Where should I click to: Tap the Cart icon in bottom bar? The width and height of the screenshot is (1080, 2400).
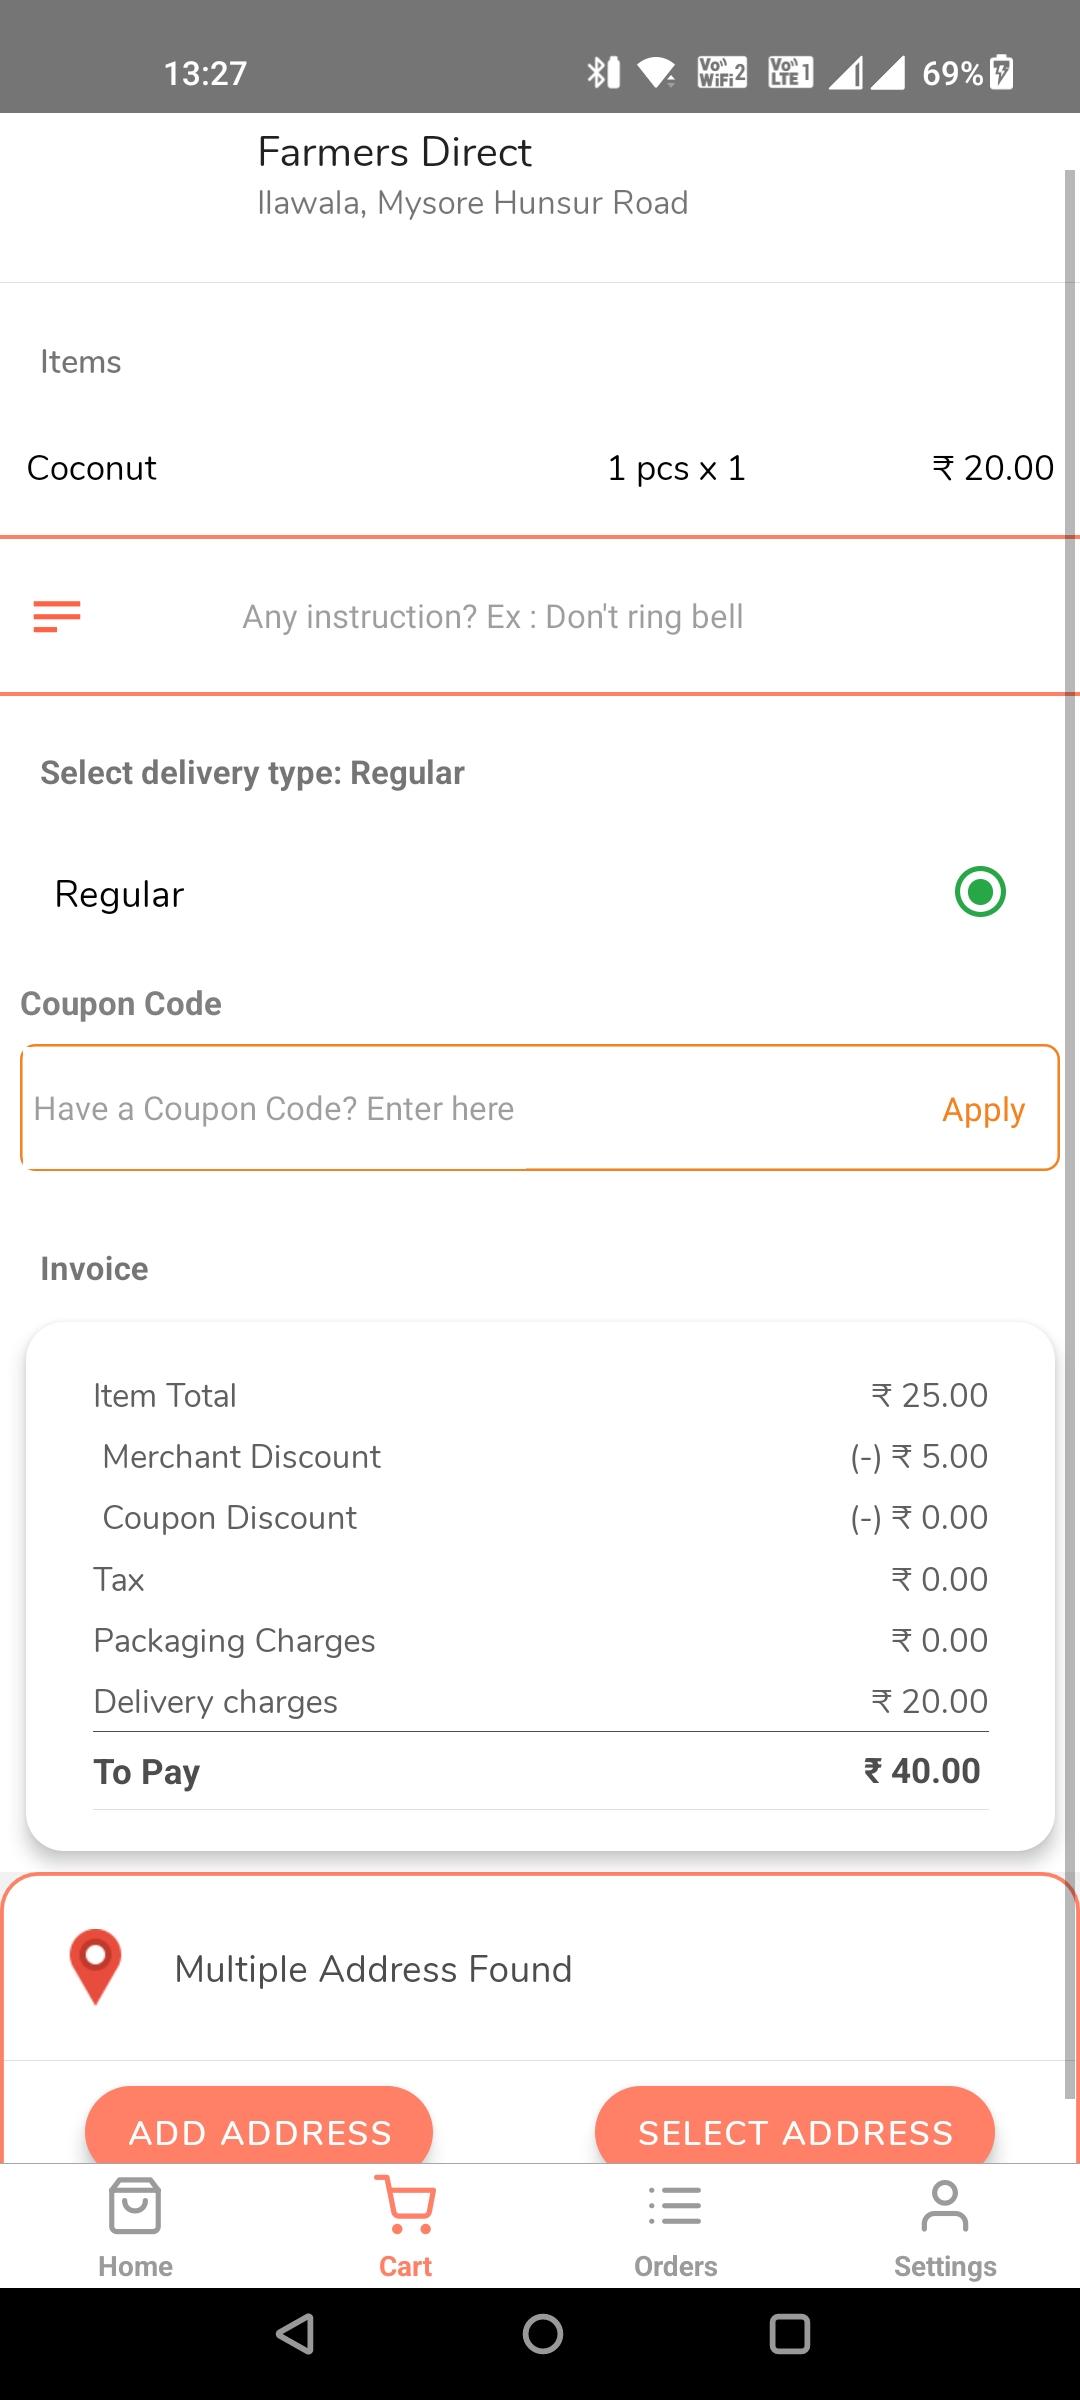click(x=405, y=2205)
